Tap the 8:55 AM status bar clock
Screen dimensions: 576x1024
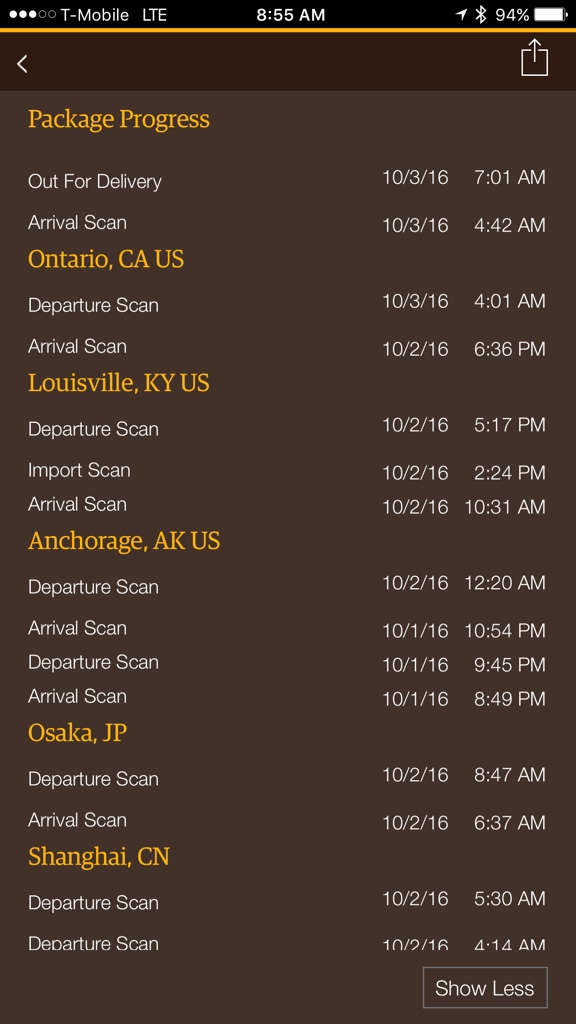pyautogui.click(x=291, y=15)
